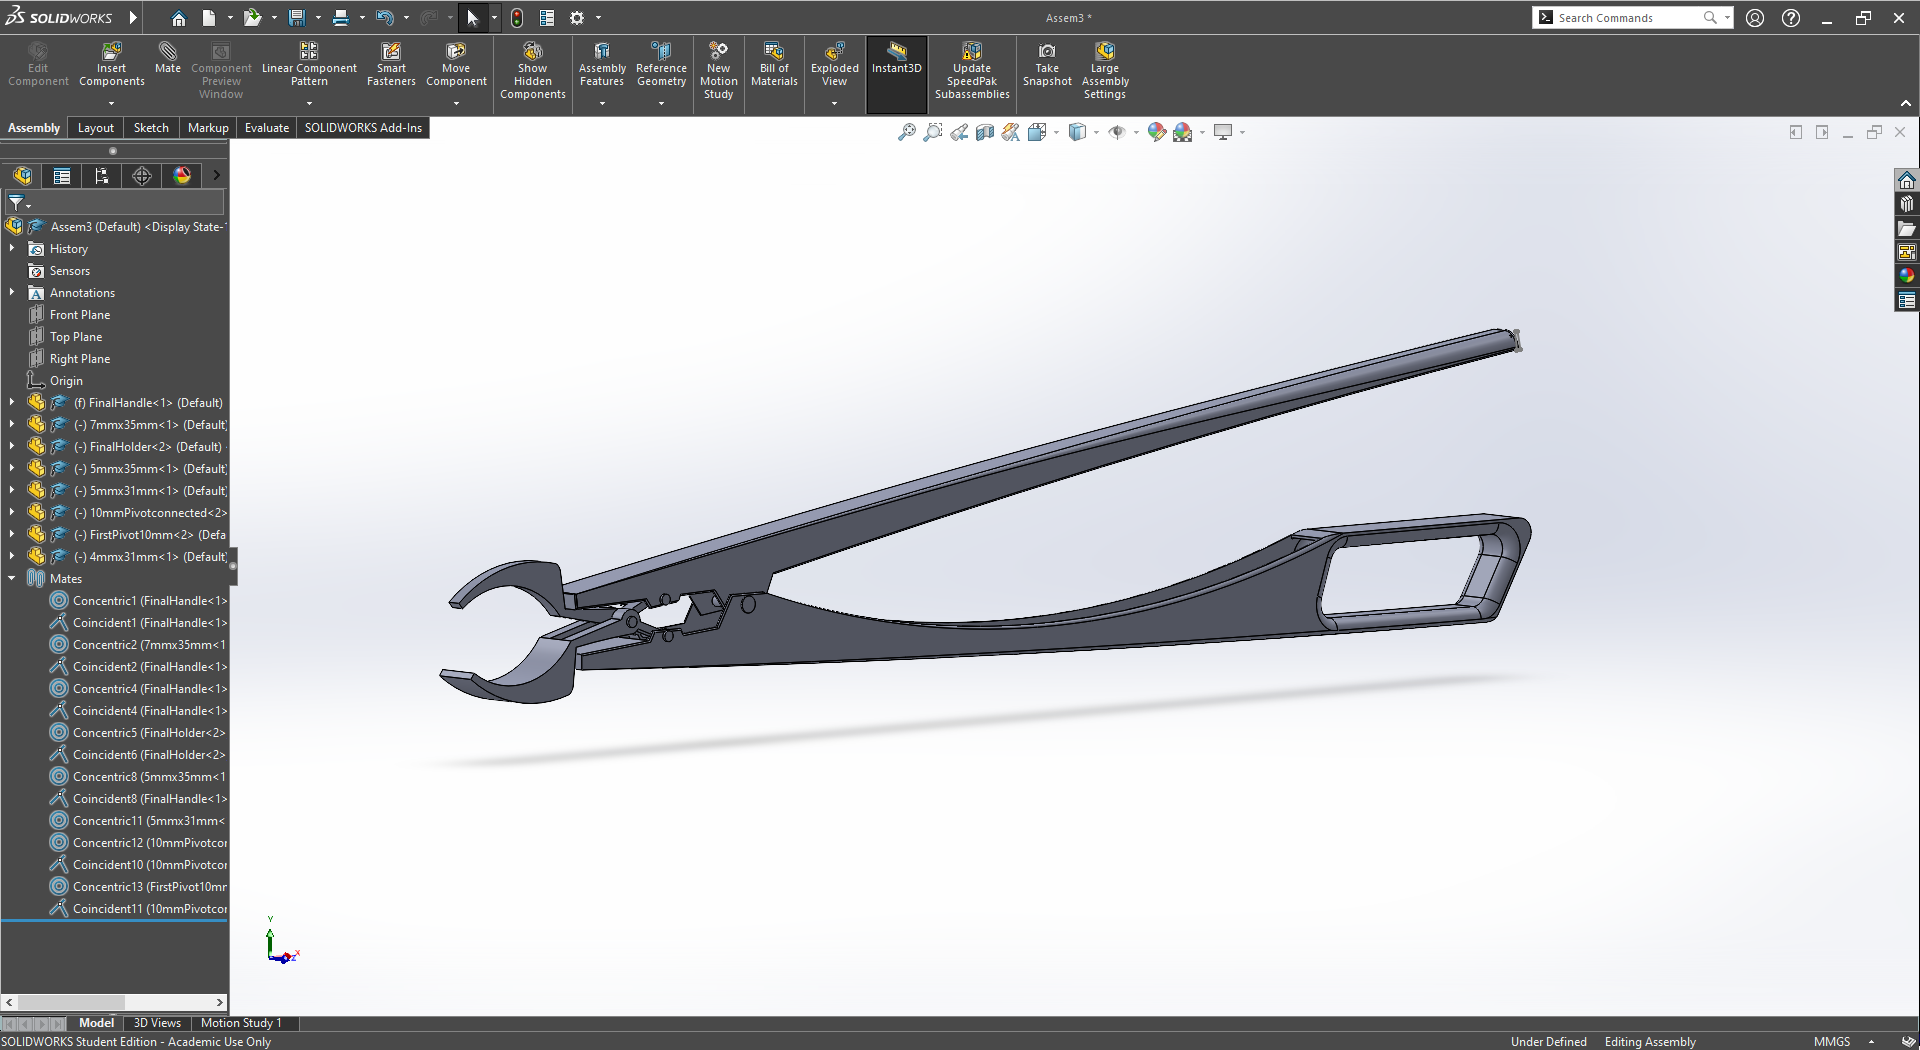
Task: Select the Mate tool
Action: [168, 58]
